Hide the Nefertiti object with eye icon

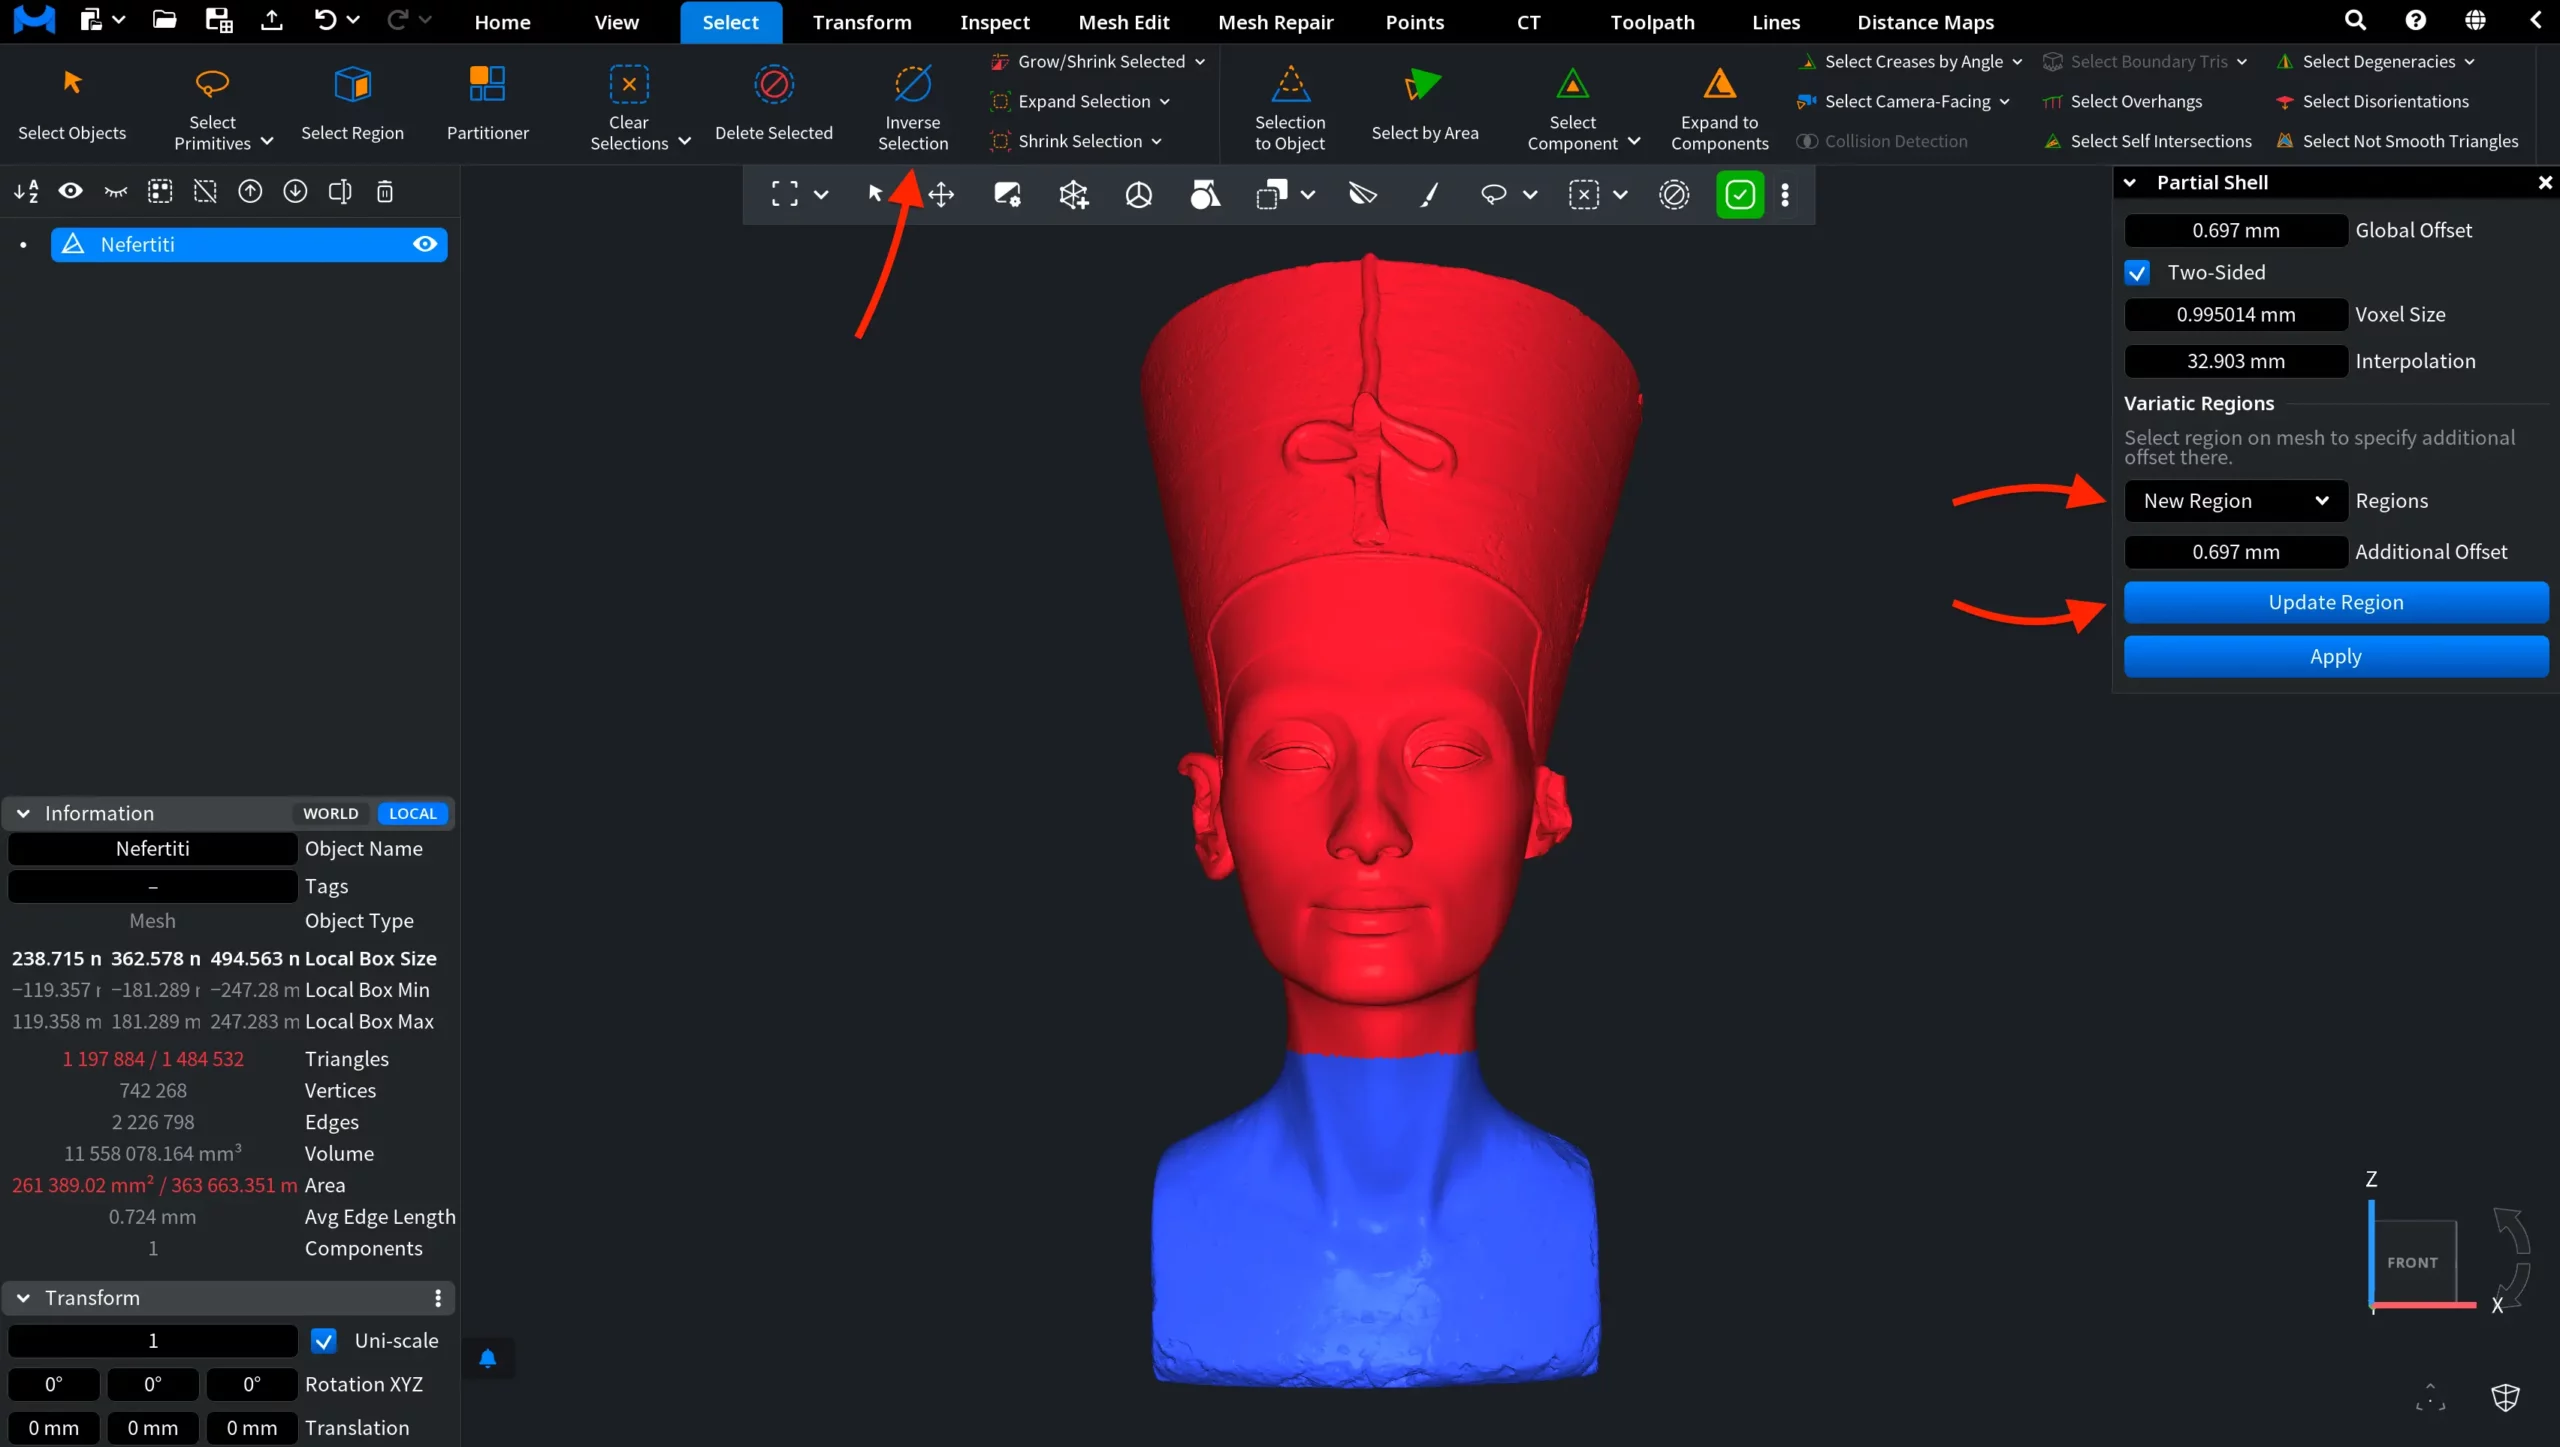click(x=425, y=244)
